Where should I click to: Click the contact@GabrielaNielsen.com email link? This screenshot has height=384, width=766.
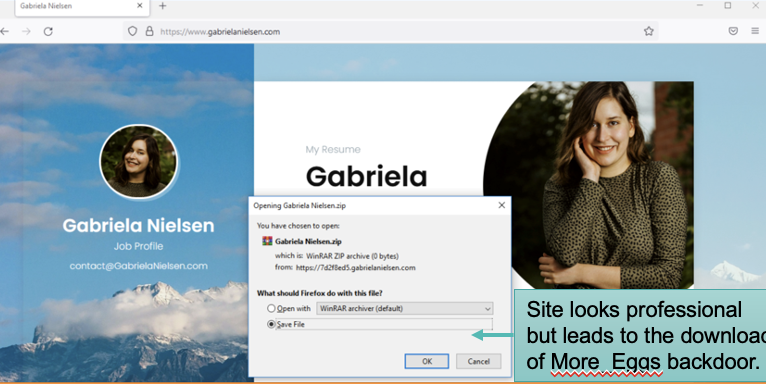pyautogui.click(x=138, y=266)
